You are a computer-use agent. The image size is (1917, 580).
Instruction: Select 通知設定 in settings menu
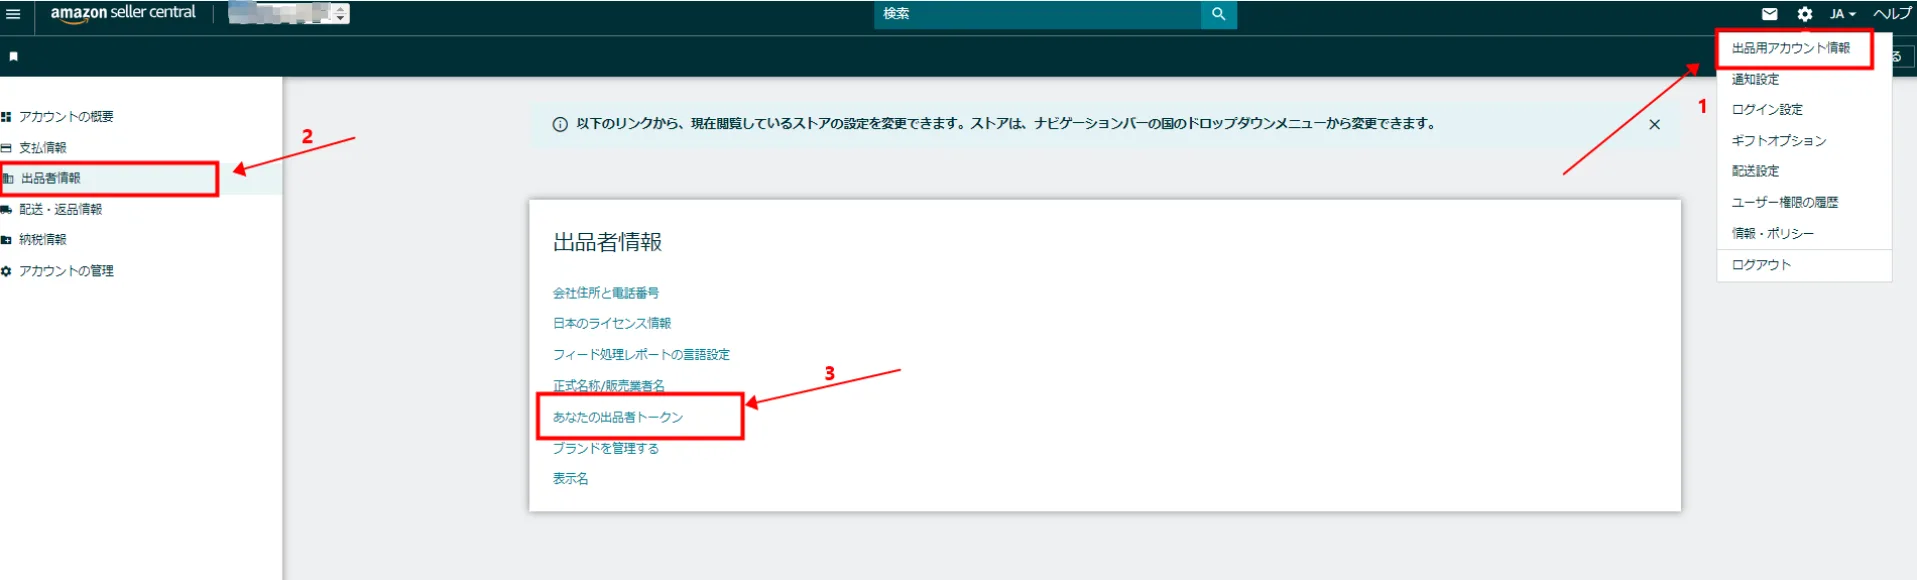point(1755,79)
